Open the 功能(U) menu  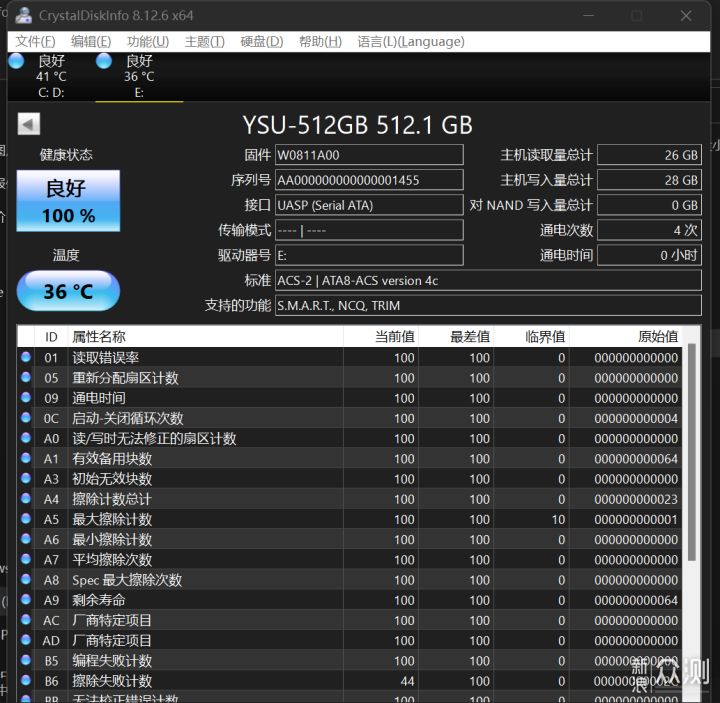(x=148, y=42)
